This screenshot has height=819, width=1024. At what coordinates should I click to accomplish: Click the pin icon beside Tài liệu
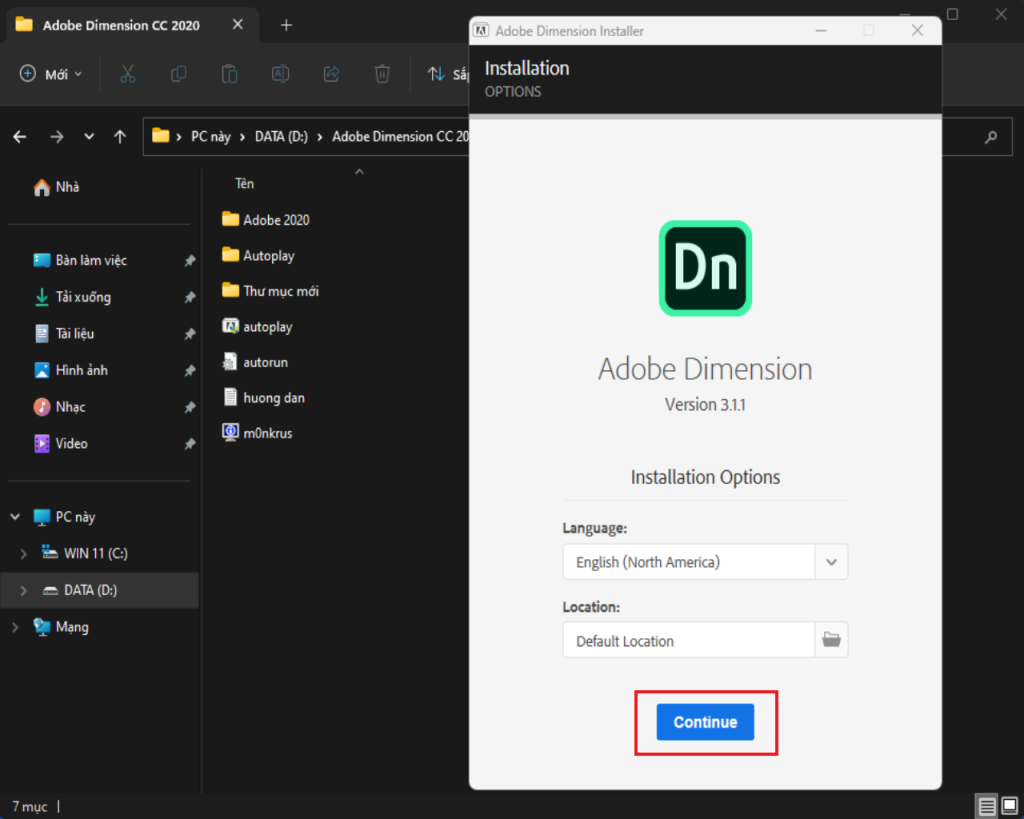[189, 334]
